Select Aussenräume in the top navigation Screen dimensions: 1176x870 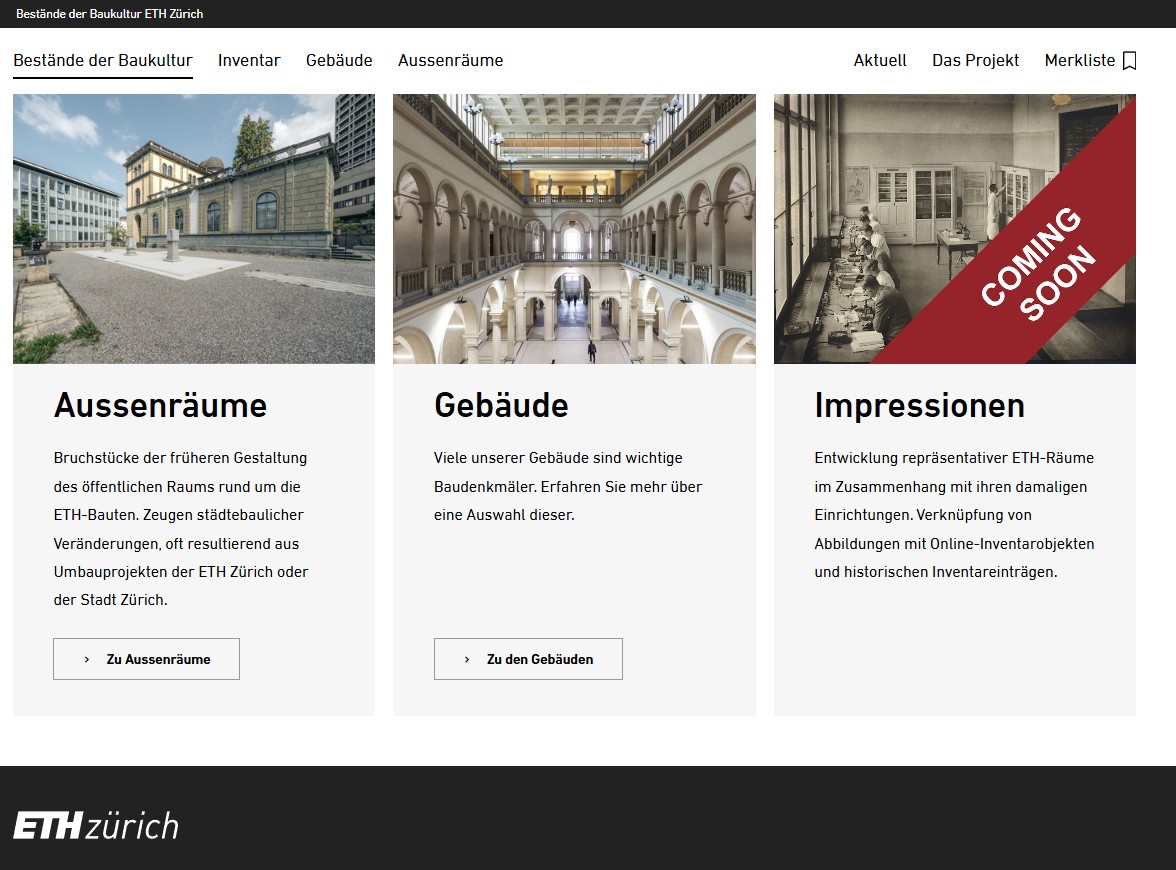click(x=450, y=60)
